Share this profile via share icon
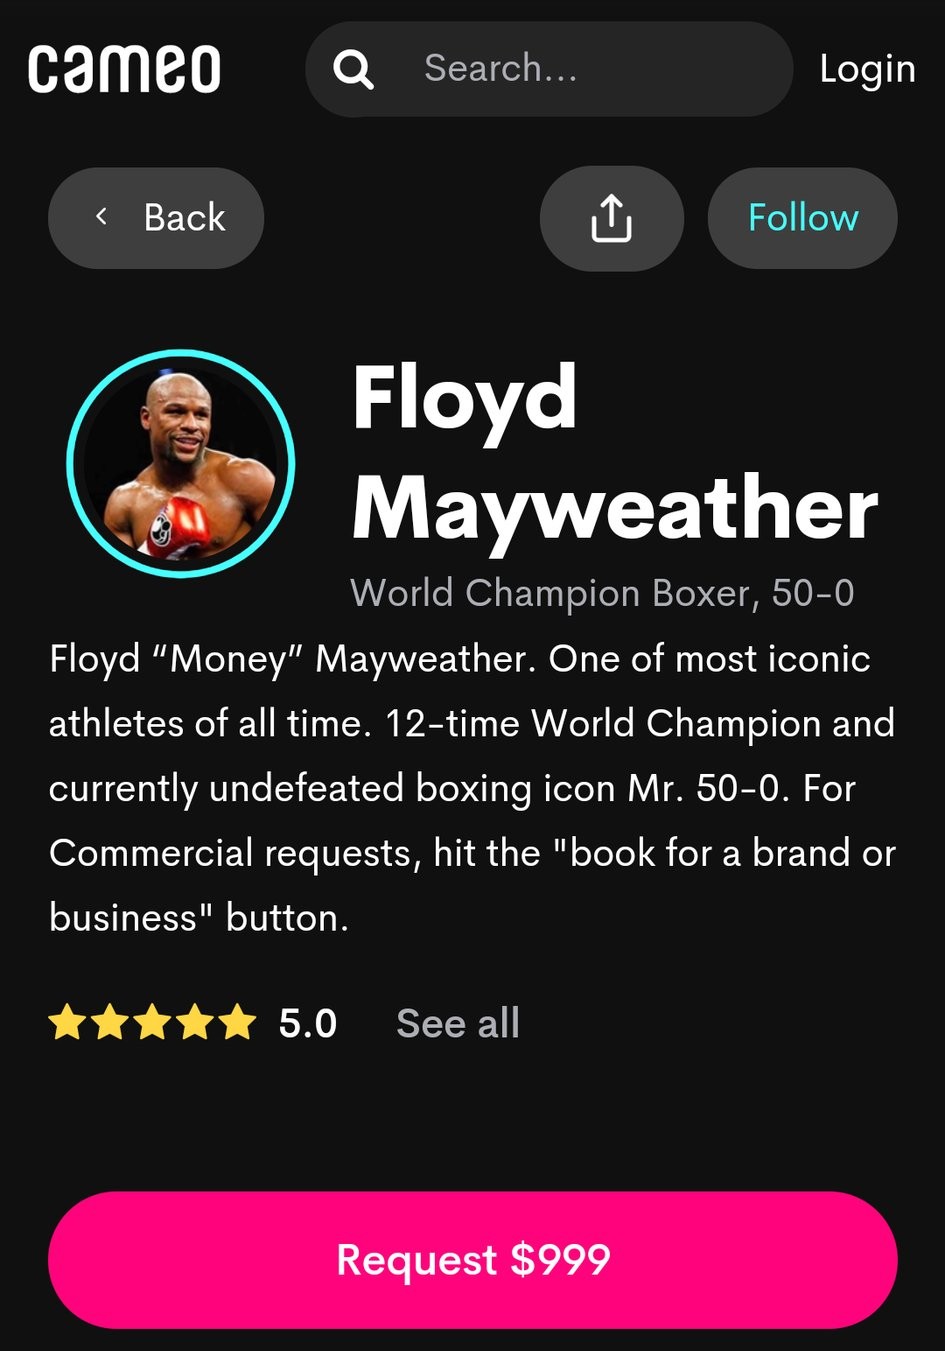 click(611, 218)
